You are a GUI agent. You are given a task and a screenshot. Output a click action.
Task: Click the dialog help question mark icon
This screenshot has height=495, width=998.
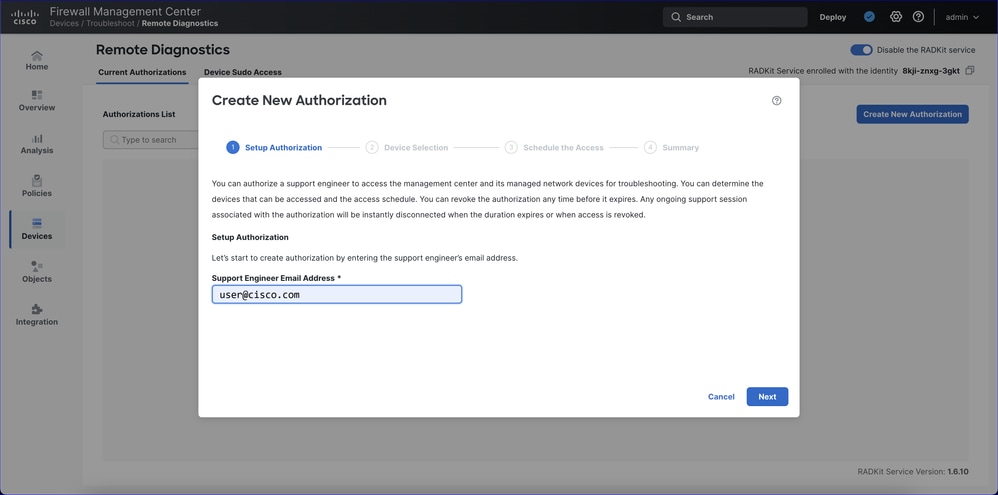(777, 101)
